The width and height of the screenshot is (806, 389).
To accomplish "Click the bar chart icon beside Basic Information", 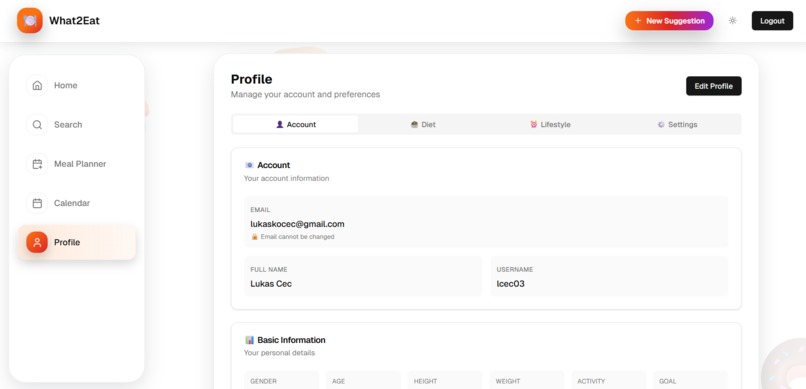I will (x=249, y=340).
